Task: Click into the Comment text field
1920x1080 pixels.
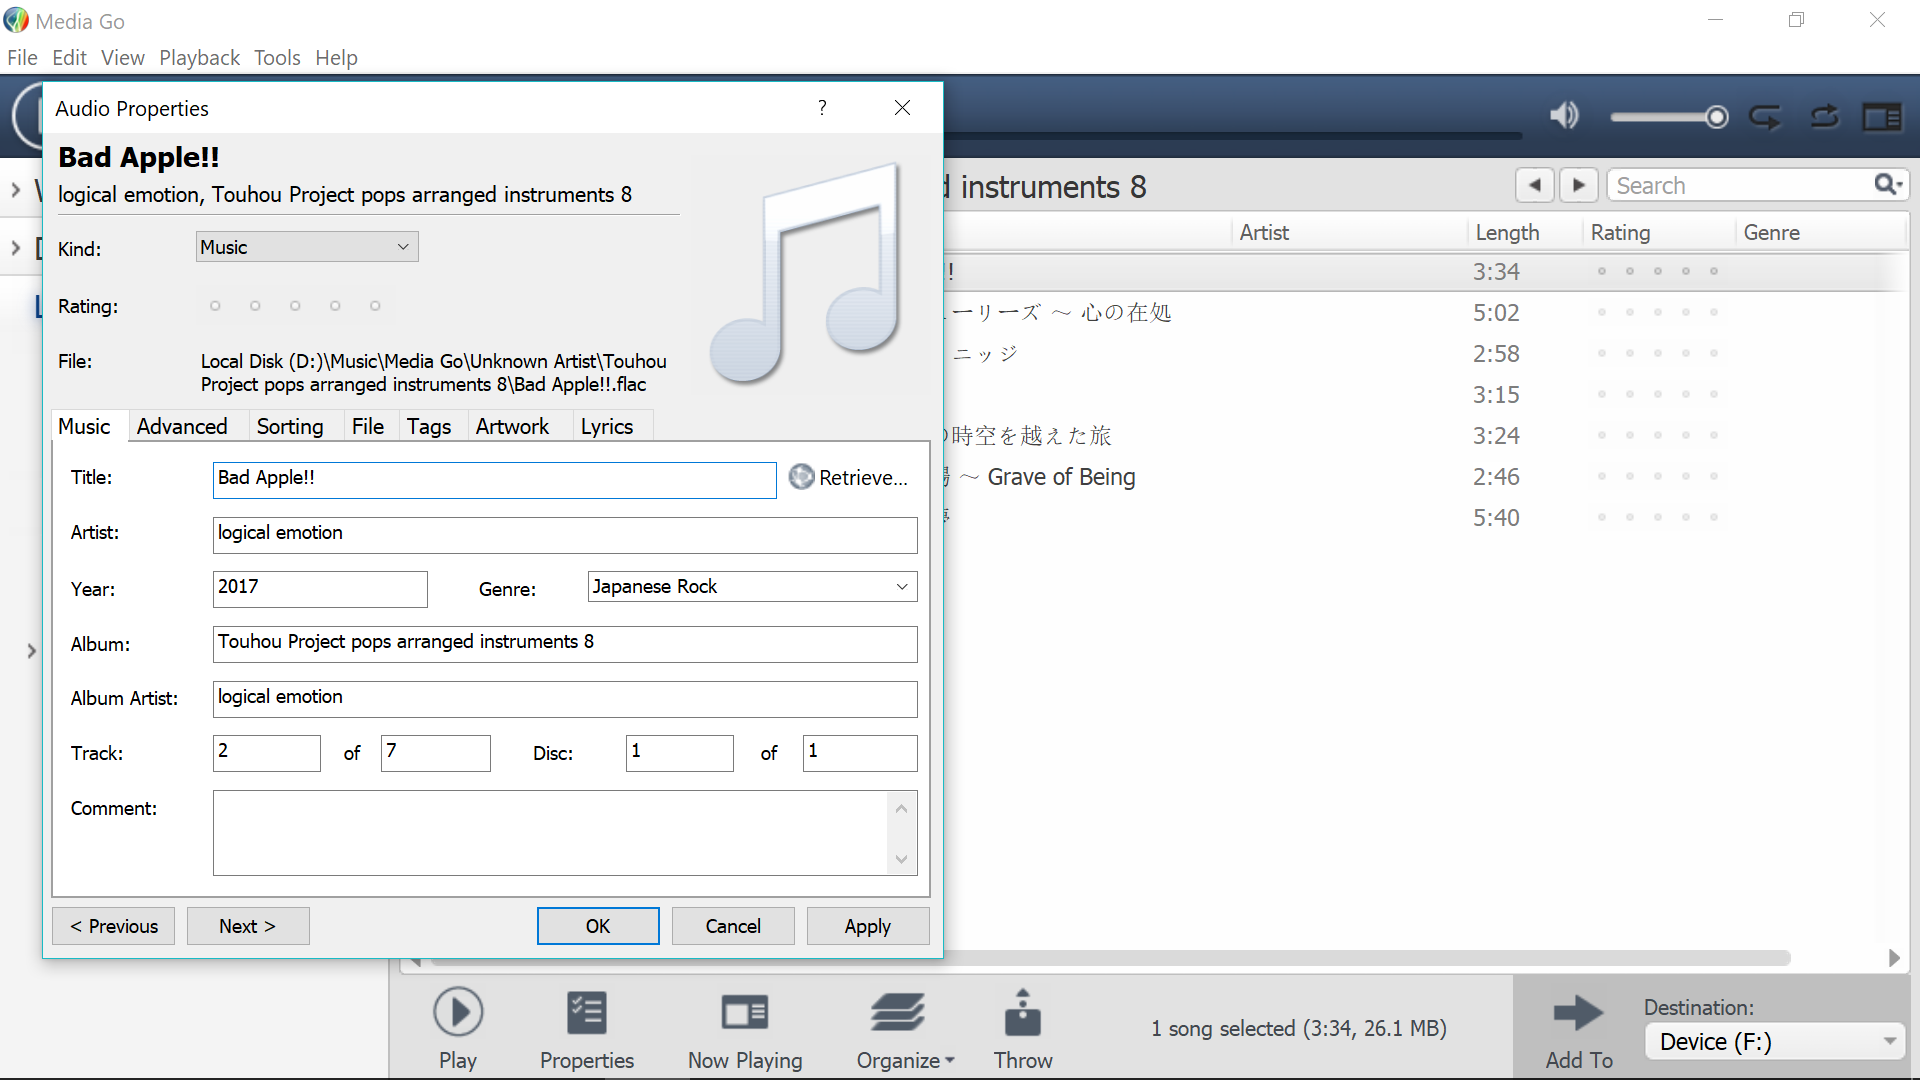Action: click(x=550, y=832)
